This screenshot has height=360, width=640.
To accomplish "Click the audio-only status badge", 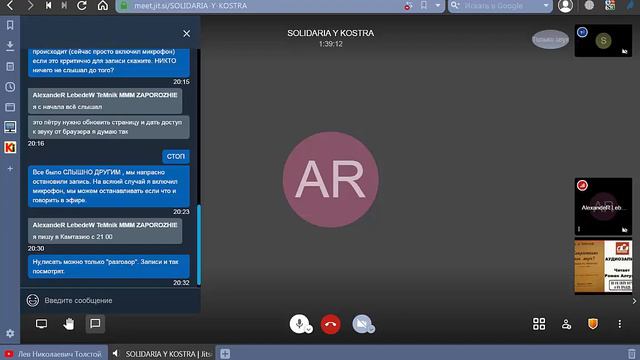I will click(x=550, y=40).
